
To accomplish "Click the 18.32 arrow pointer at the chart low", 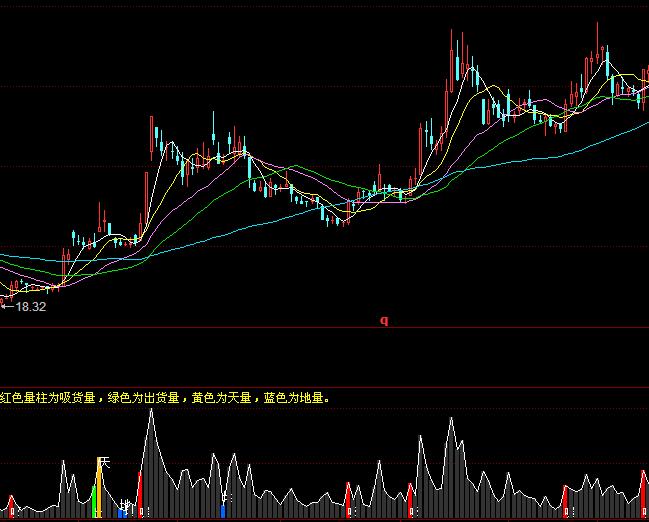I will 6,307.
